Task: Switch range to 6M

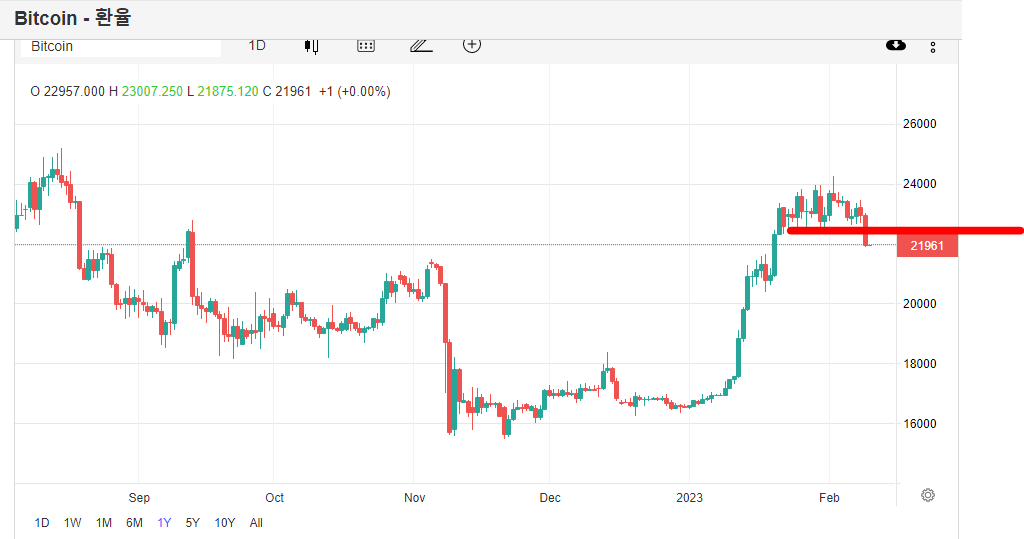Action: click(x=135, y=523)
